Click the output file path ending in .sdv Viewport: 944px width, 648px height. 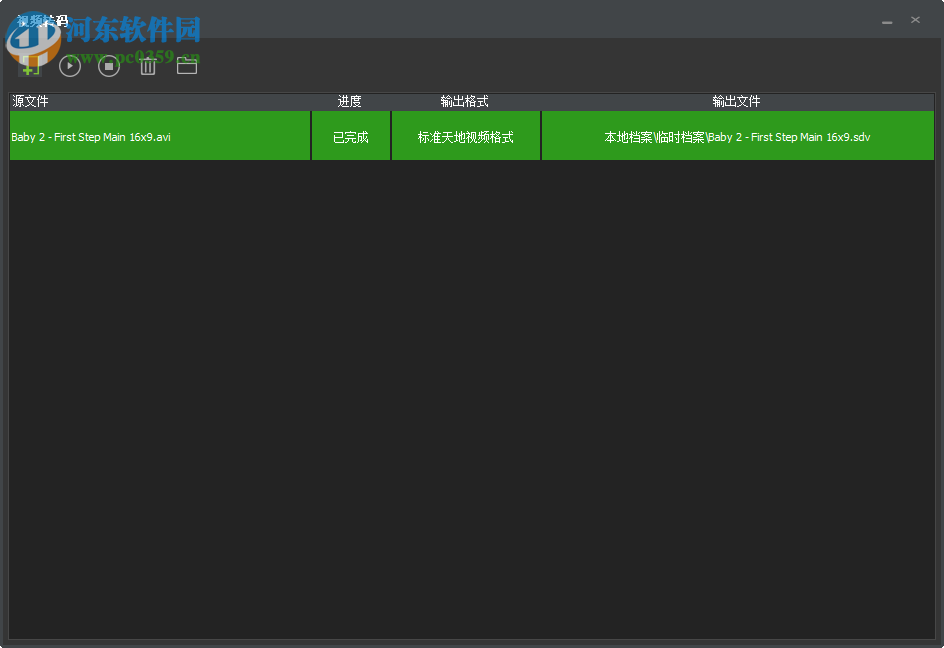tap(738, 137)
